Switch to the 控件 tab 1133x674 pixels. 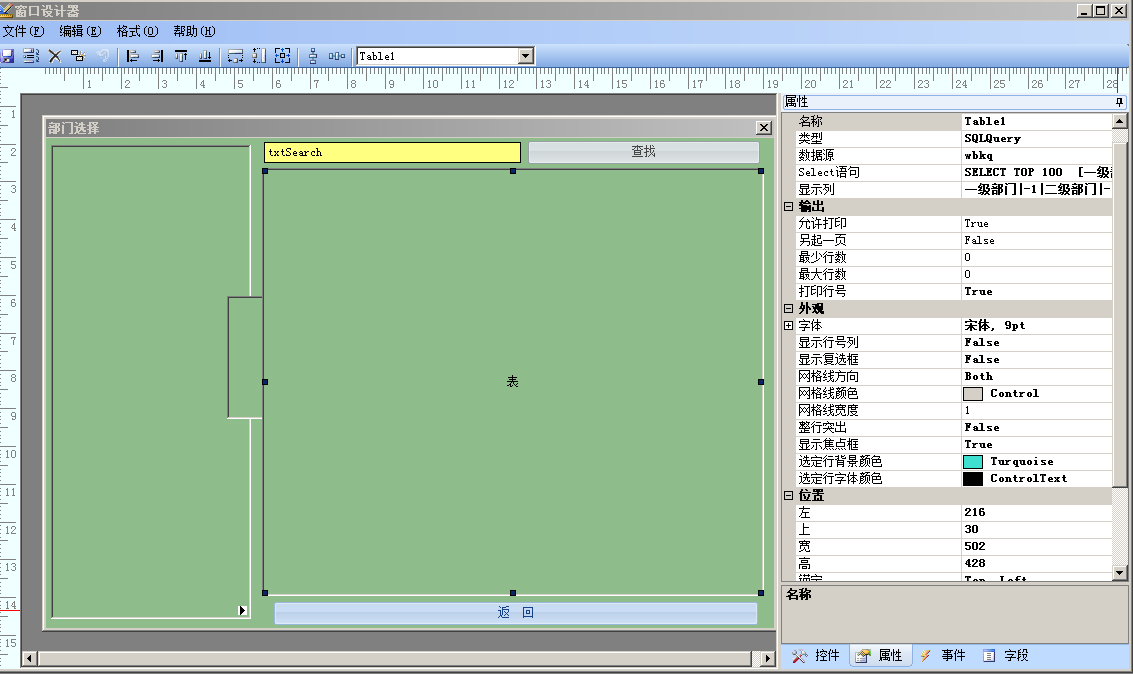817,655
